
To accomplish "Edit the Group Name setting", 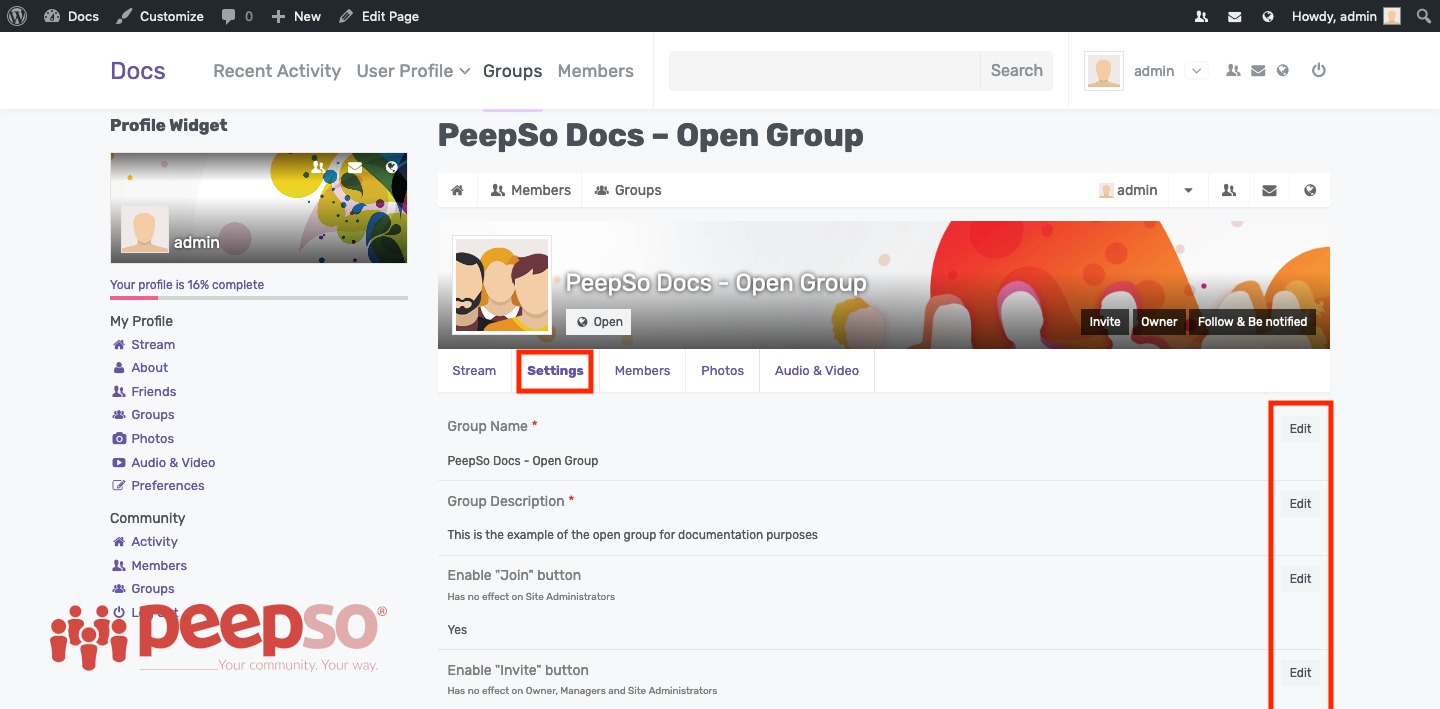I will tap(1300, 429).
